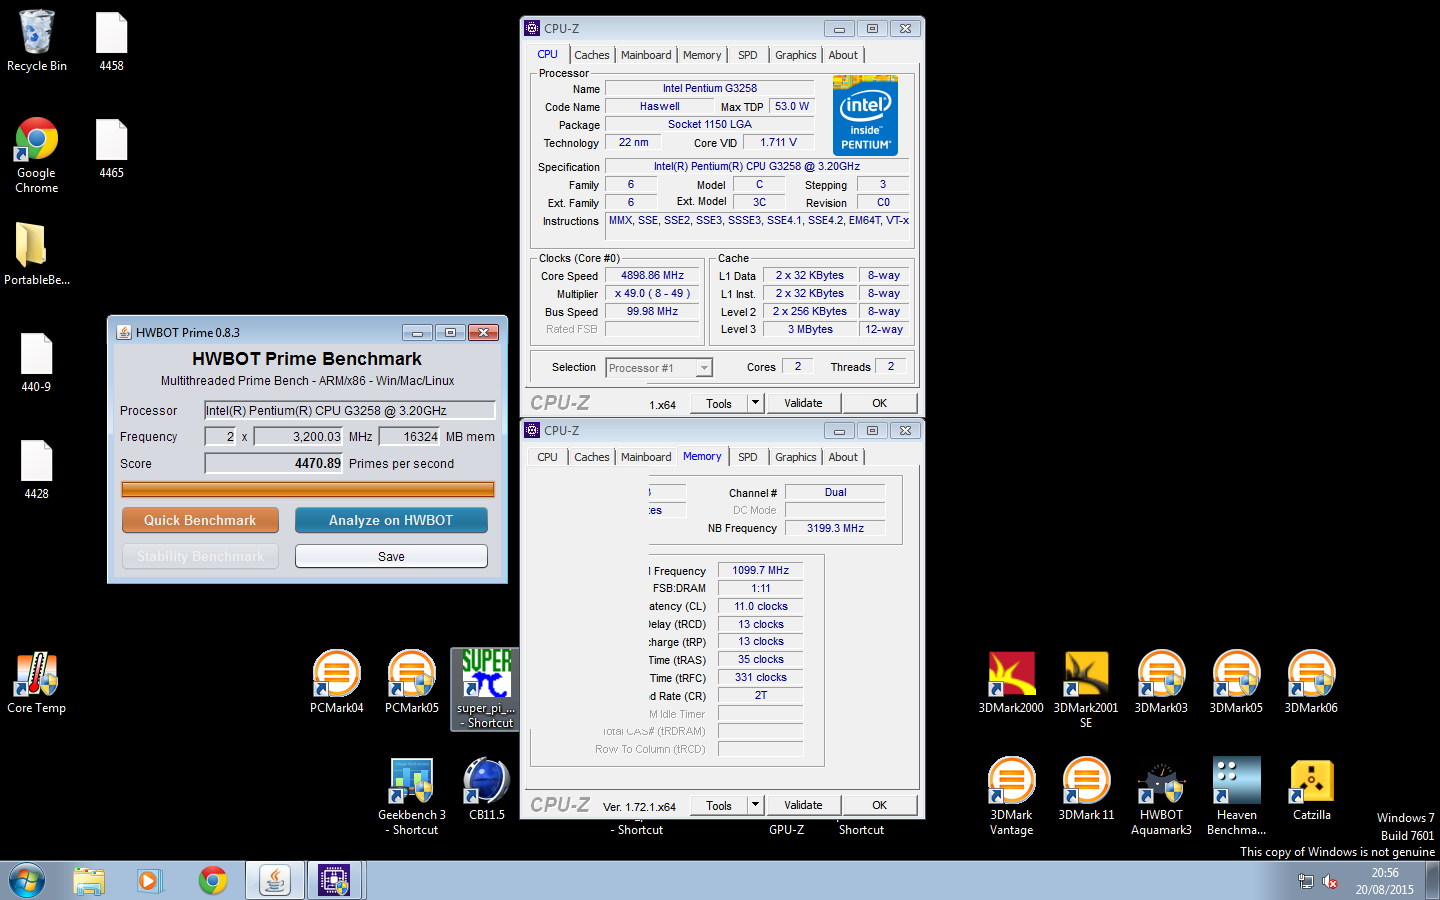Launch 3DMark2000 desktop shortcut
Screen dimensions: 1440x900
(1011, 682)
